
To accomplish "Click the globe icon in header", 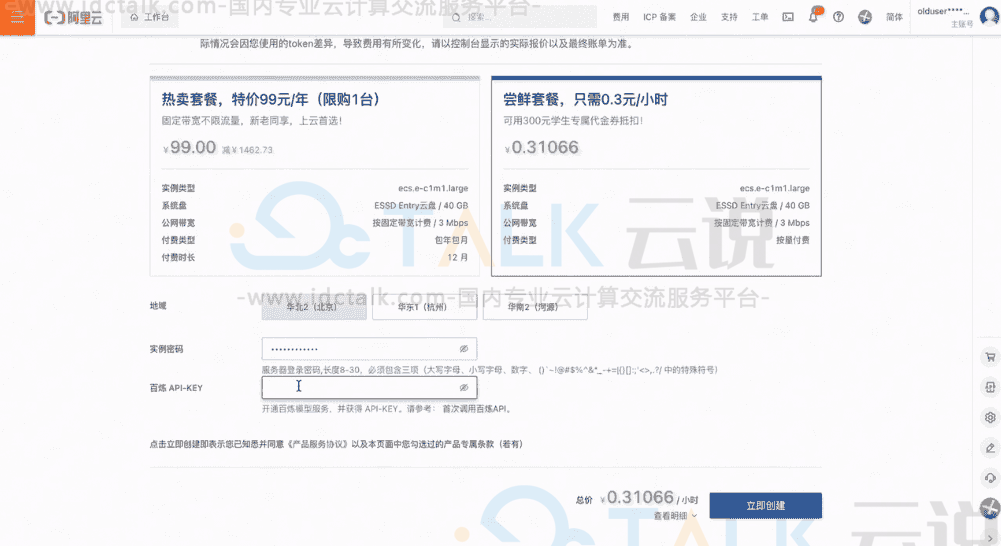I will click(x=865, y=17).
